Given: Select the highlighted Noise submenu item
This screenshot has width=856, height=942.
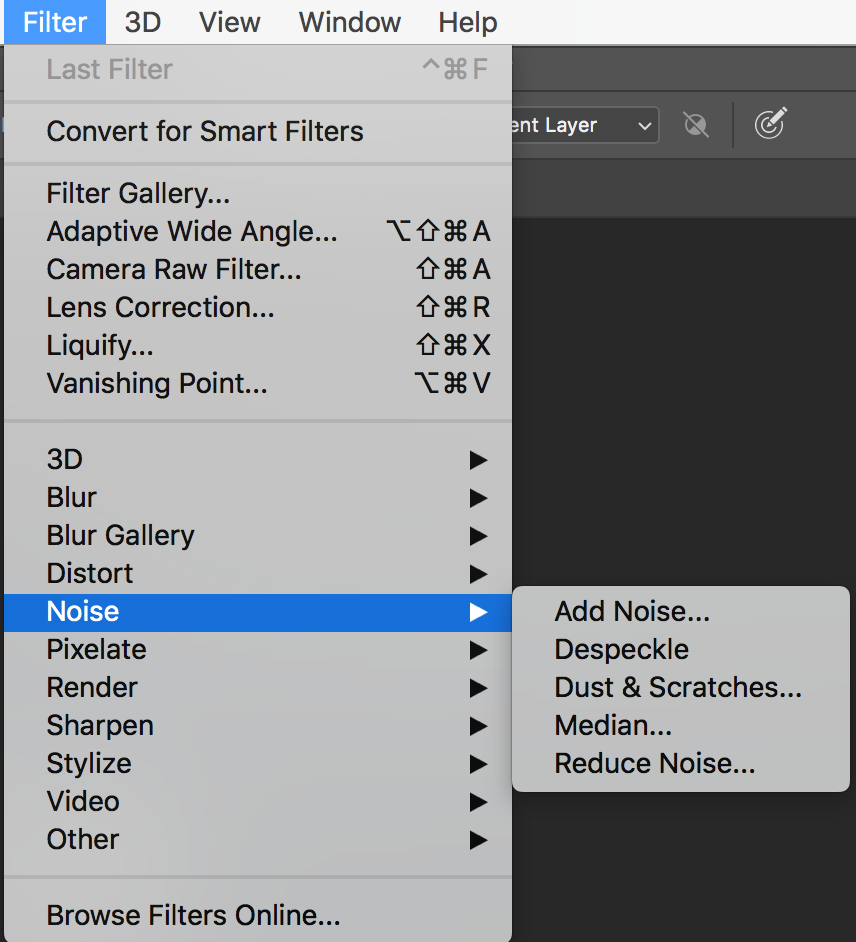Looking at the screenshot, I should point(258,612).
